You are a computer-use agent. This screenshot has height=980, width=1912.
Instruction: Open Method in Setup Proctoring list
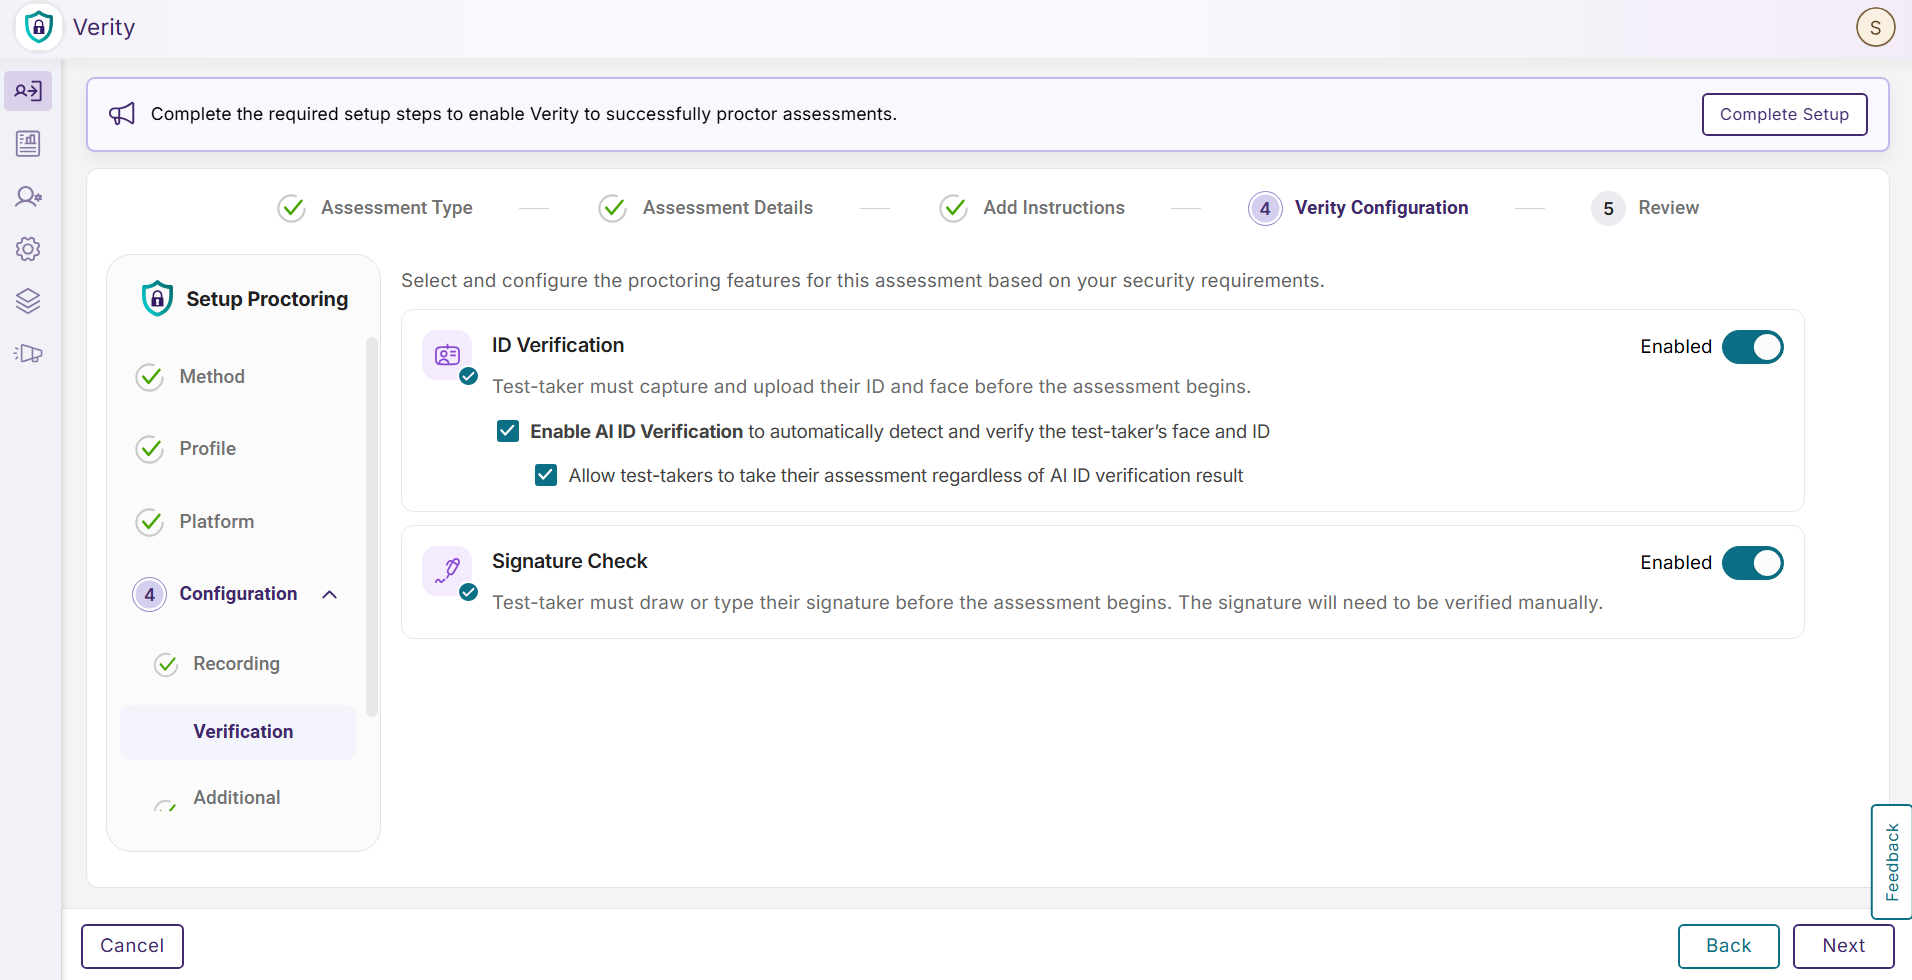[212, 377]
